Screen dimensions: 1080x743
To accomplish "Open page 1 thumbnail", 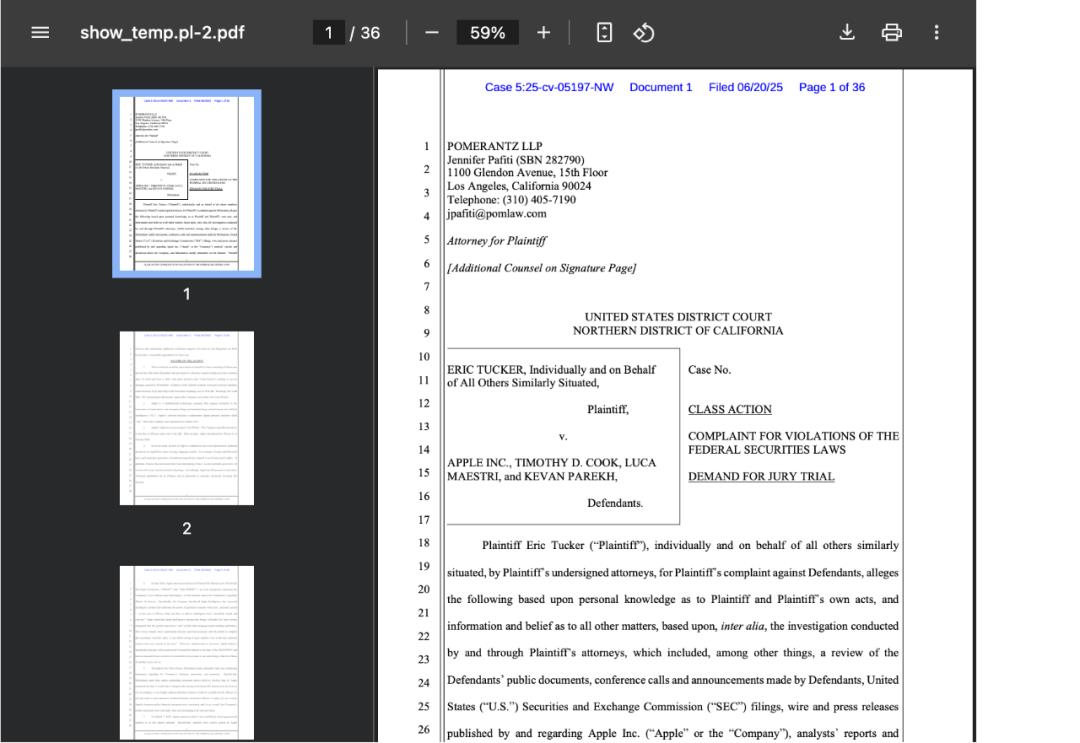I will click(x=187, y=184).
